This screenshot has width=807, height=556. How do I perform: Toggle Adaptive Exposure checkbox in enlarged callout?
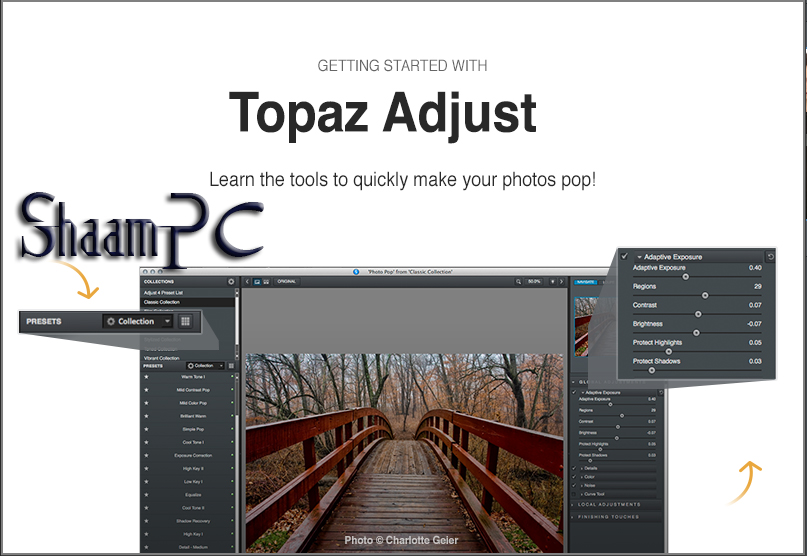tap(624, 256)
